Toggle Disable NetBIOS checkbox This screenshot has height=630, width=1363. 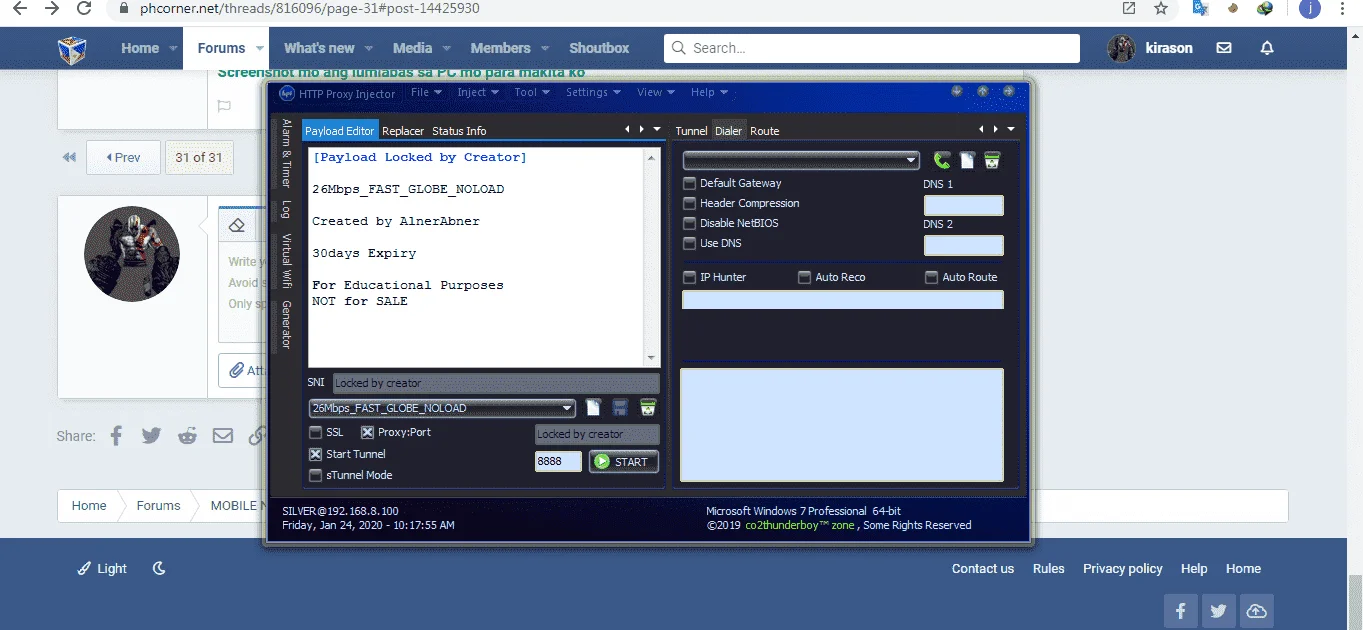(x=689, y=223)
